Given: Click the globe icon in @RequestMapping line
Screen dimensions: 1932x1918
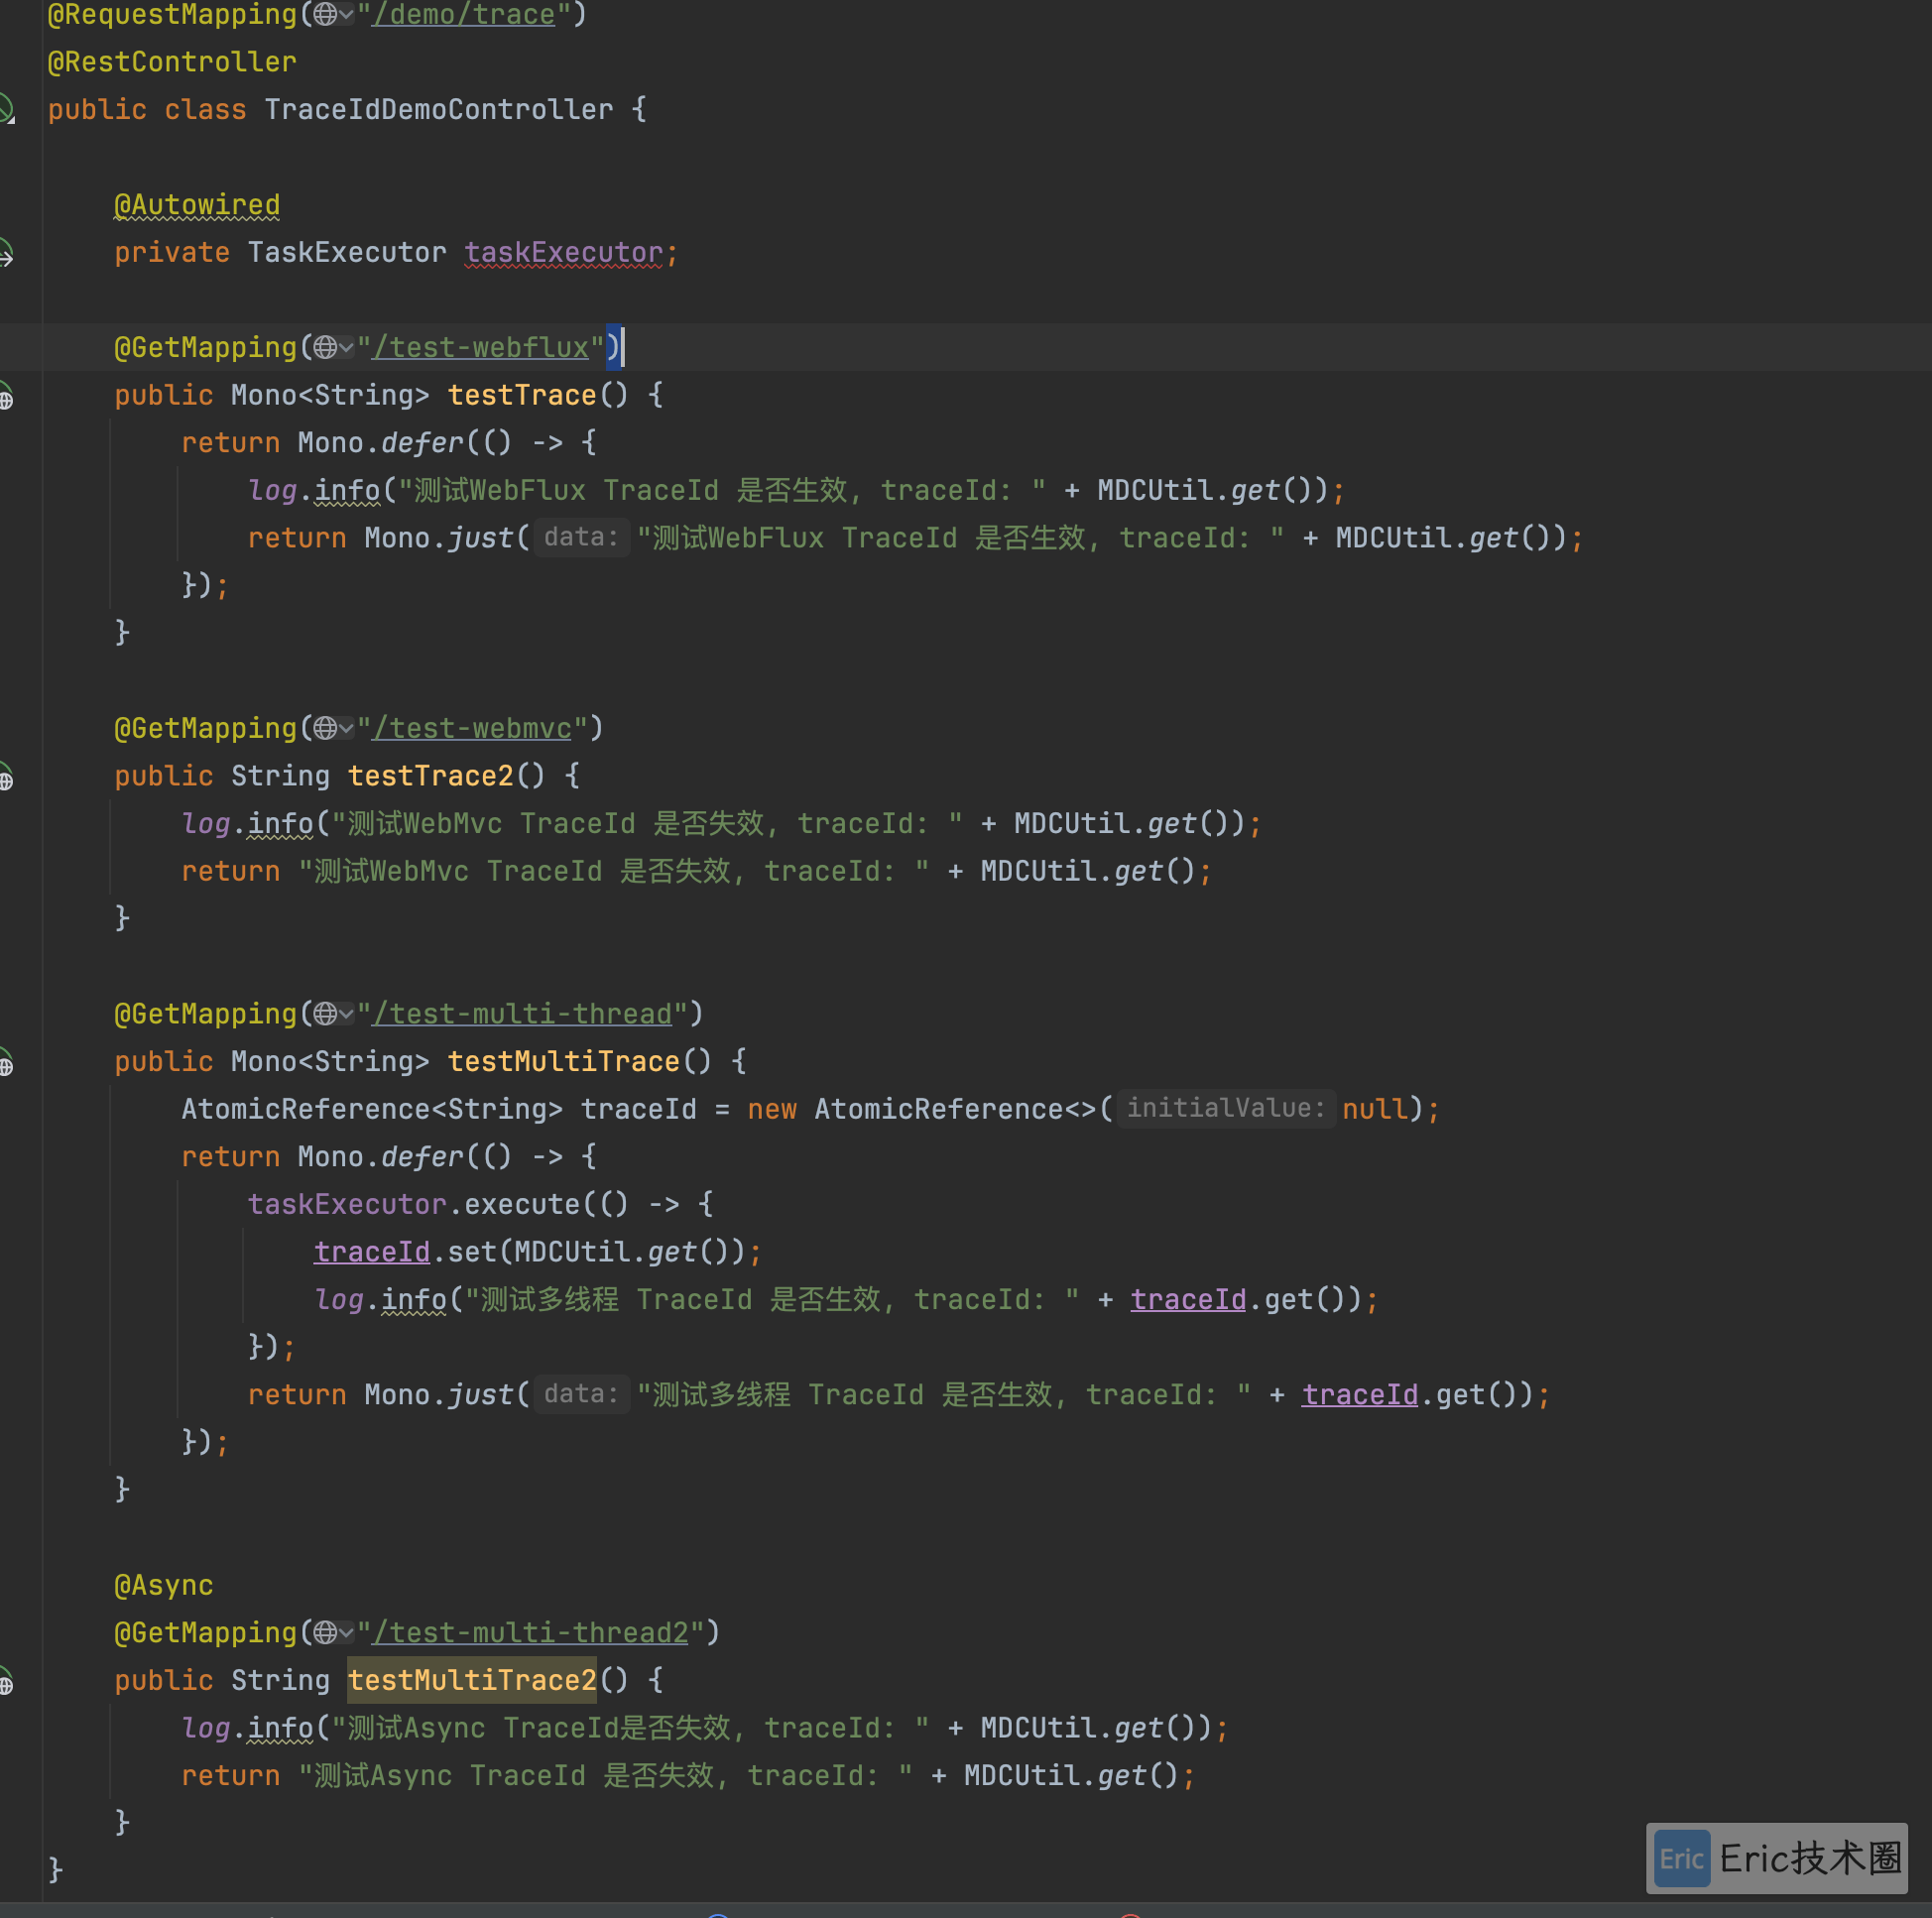Looking at the screenshot, I should click(325, 15).
